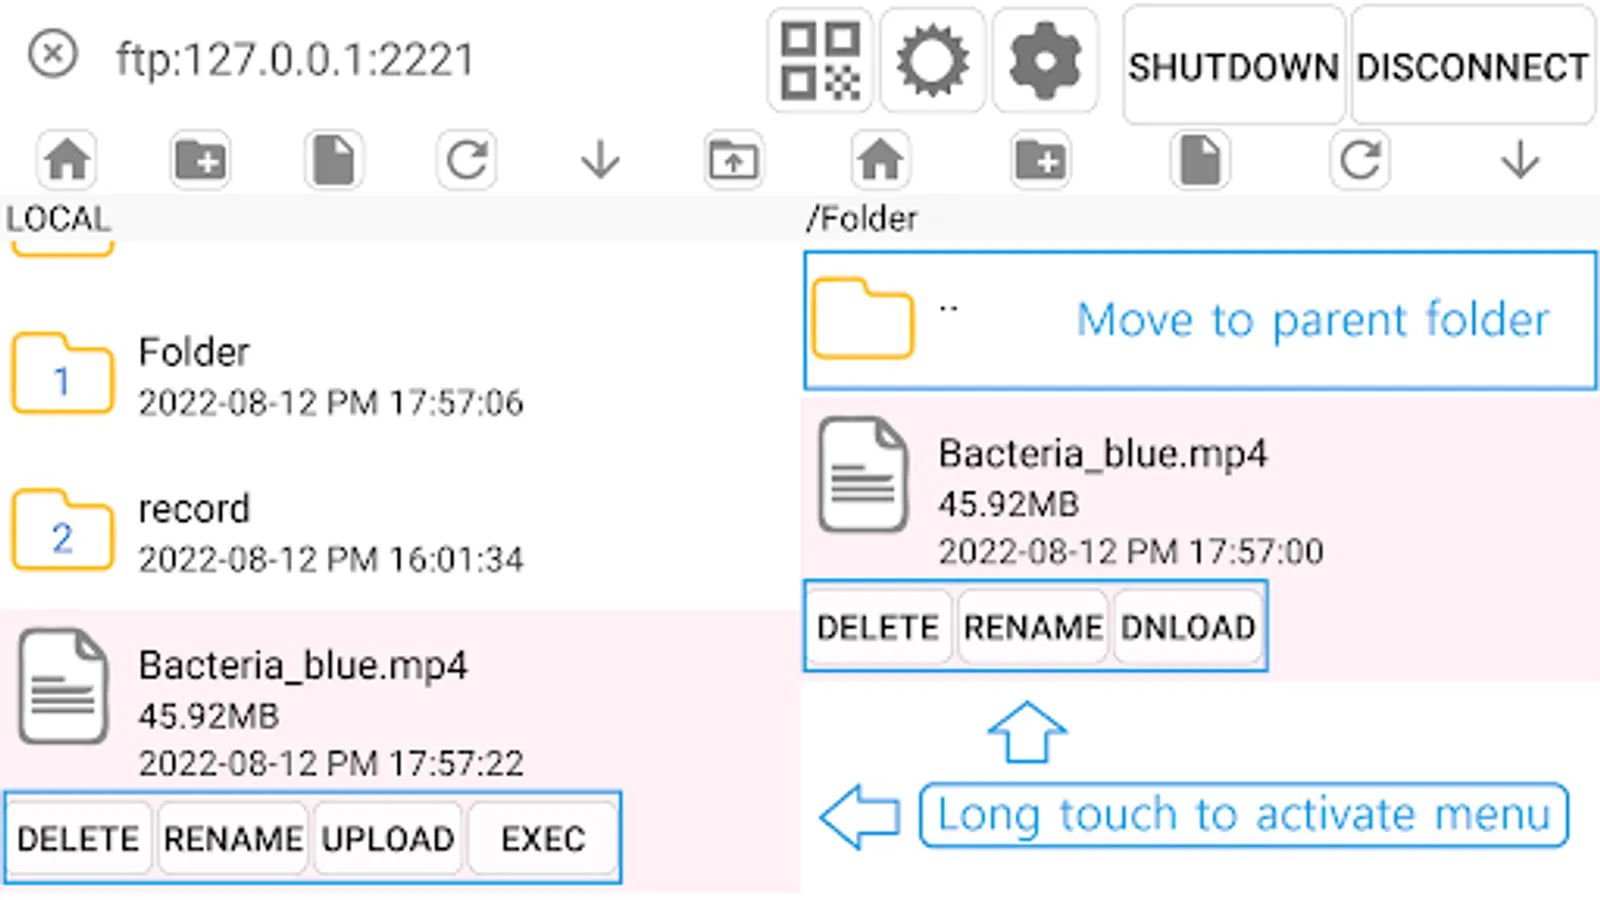Go to local home directory
Viewport: 1600px width, 900px height.
[x=67, y=160]
